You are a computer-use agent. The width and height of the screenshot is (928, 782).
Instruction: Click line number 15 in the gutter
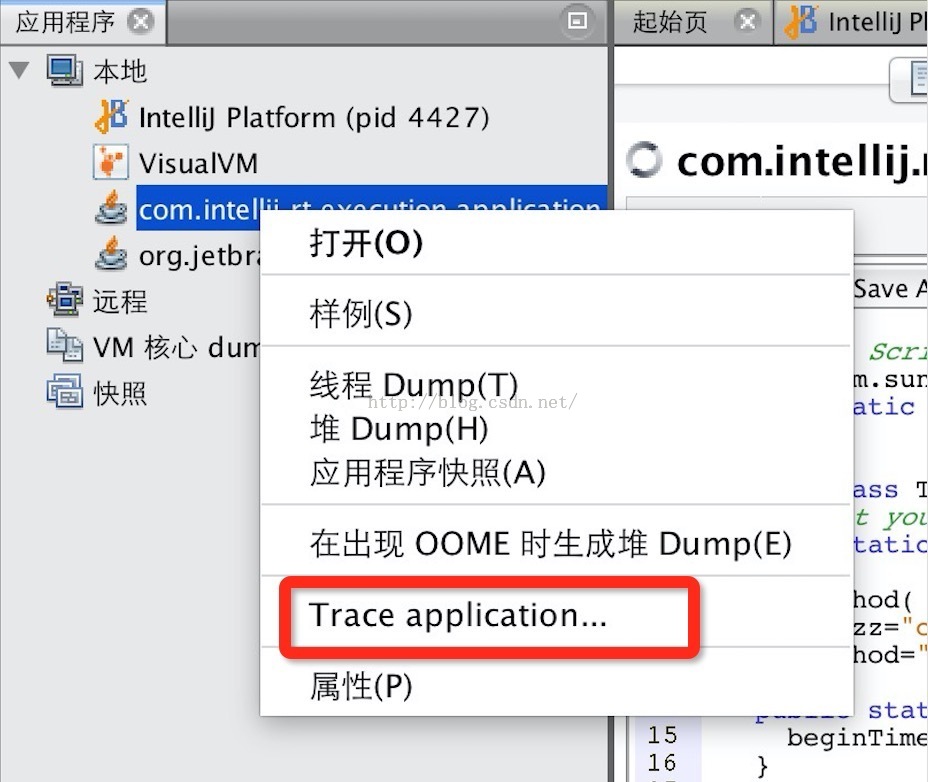click(662, 735)
